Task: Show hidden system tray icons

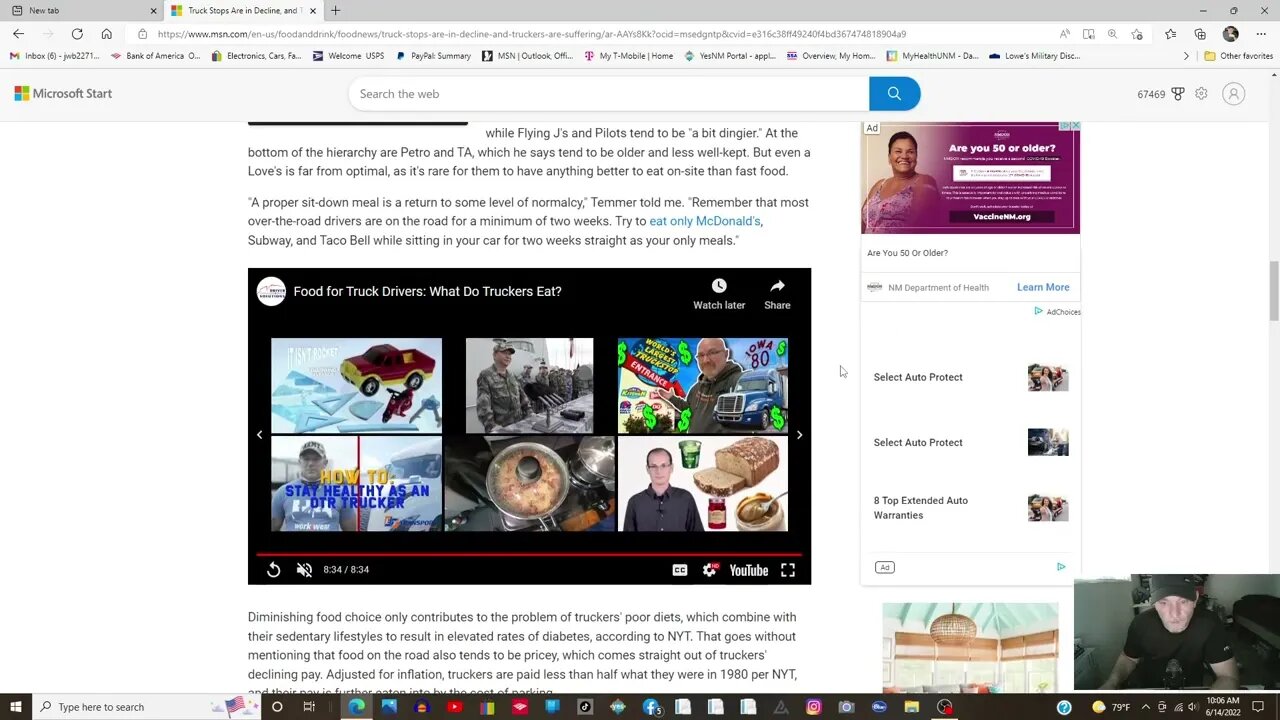Action: [x=1146, y=707]
